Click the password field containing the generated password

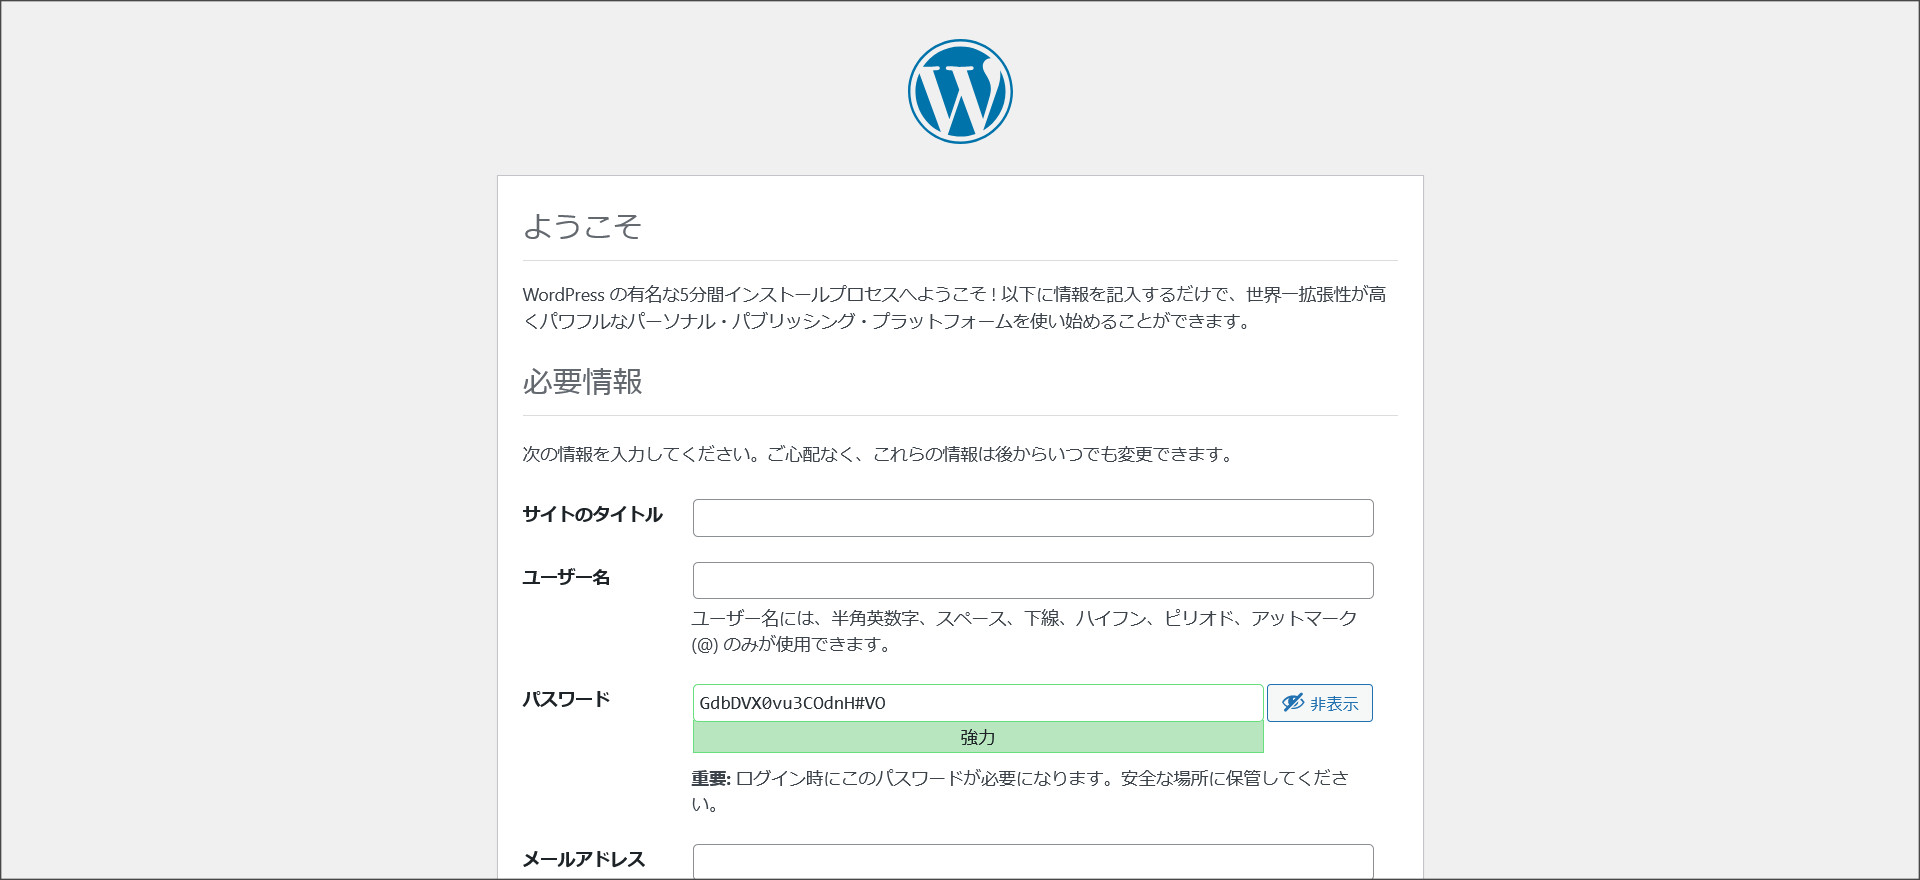[x=977, y=703]
